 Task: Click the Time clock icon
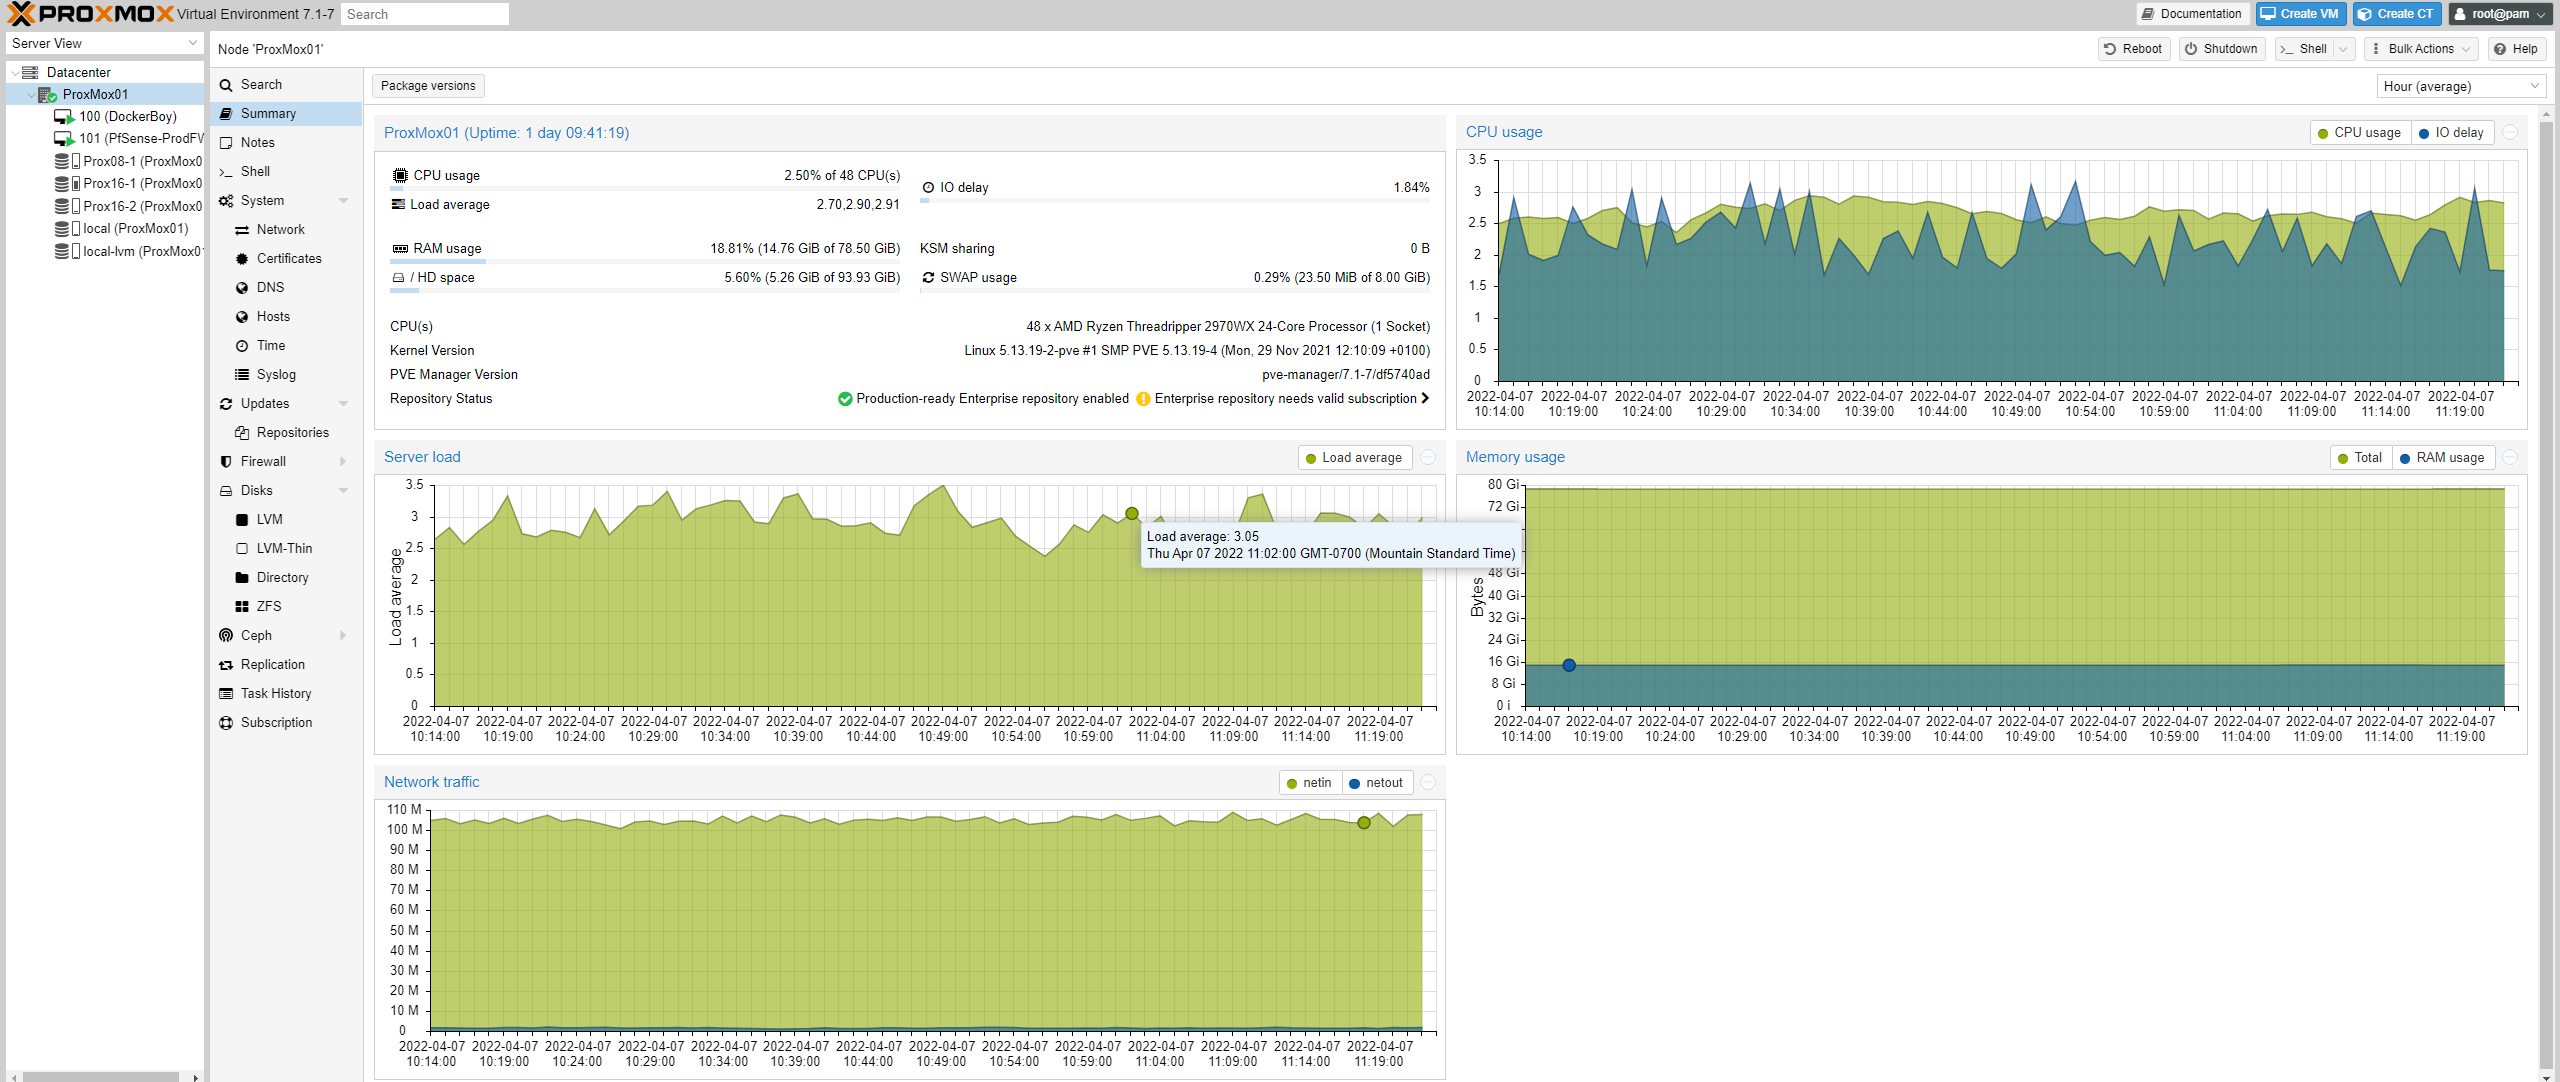242,346
